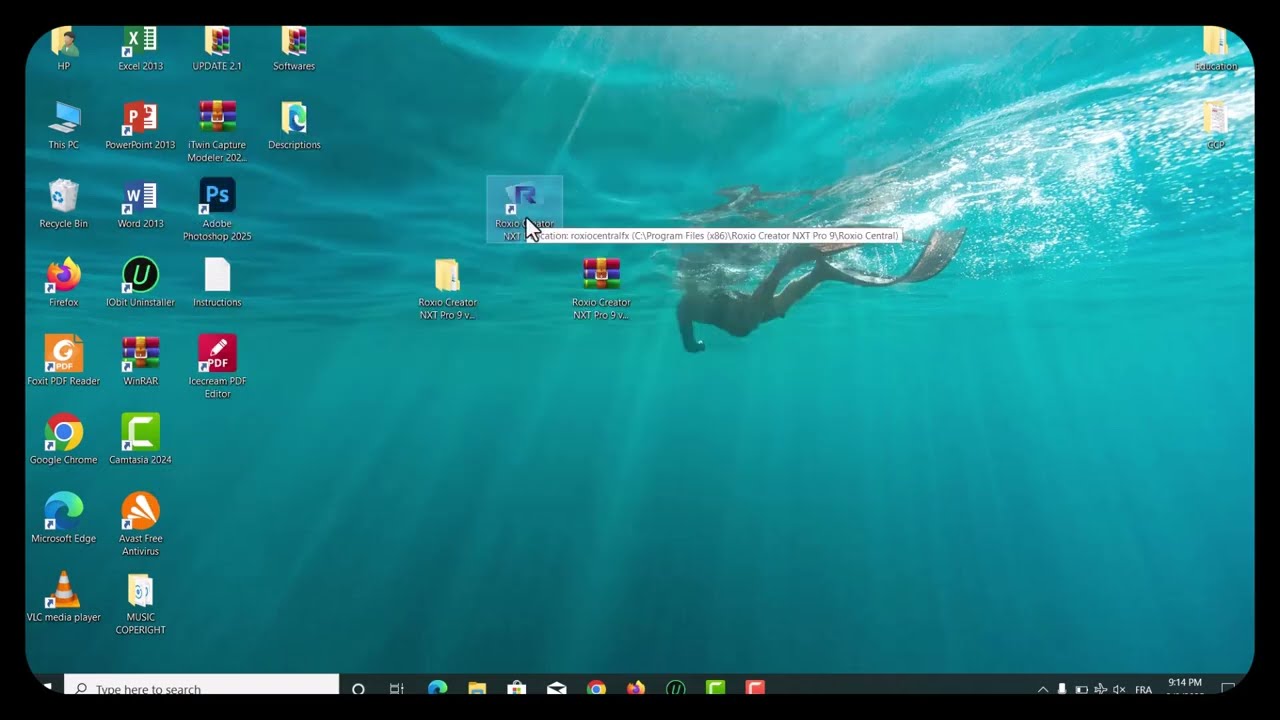Open the red app icon on taskbar
Viewport: 1280px width, 720px height.
point(755,688)
